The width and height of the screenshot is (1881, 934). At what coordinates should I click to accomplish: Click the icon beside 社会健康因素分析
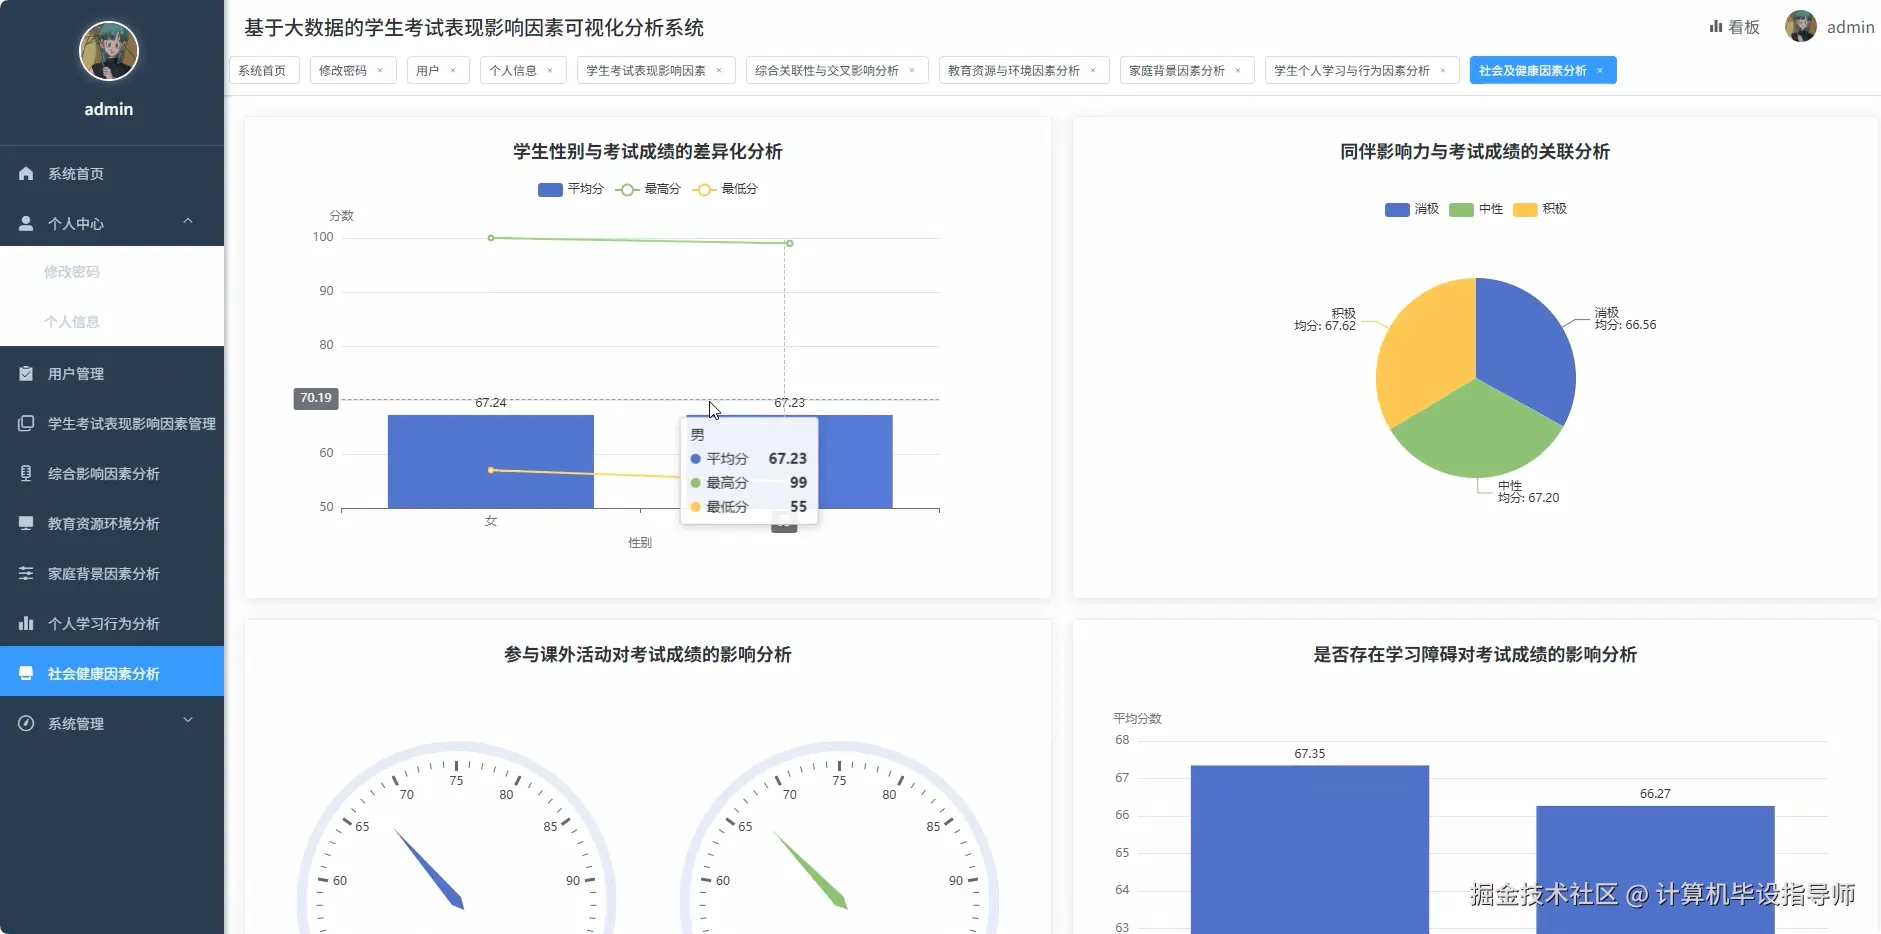(26, 674)
